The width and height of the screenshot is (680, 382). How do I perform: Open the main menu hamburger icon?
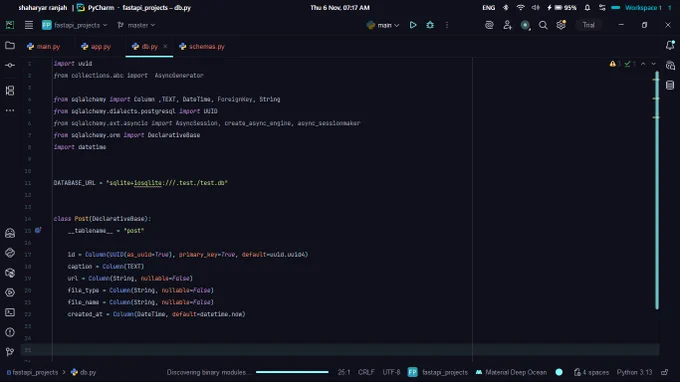pyautogui.click(x=29, y=25)
